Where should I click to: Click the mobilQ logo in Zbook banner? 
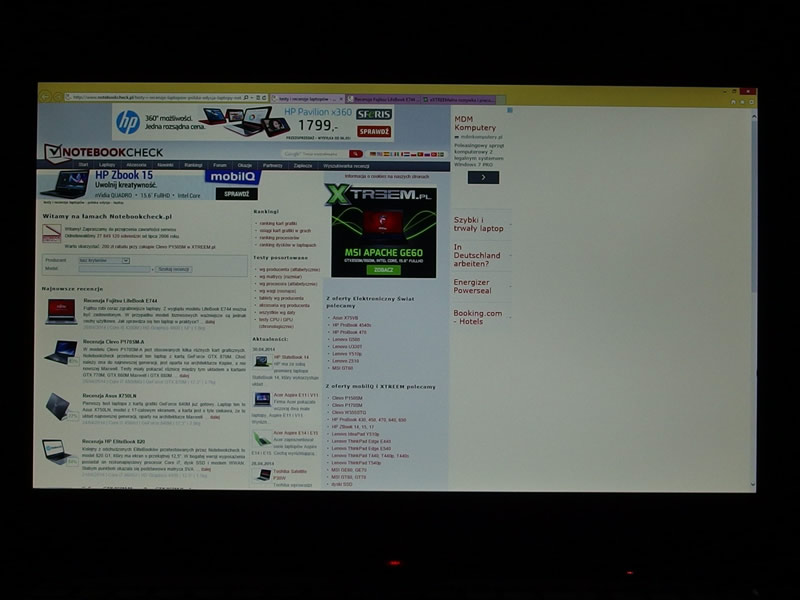[x=233, y=177]
